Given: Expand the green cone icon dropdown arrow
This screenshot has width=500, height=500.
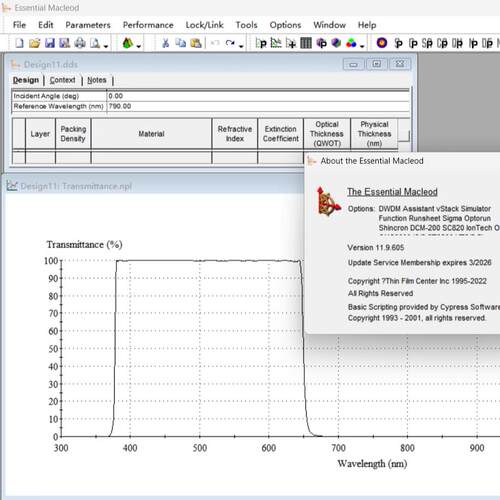Looking at the screenshot, I should [139, 46].
